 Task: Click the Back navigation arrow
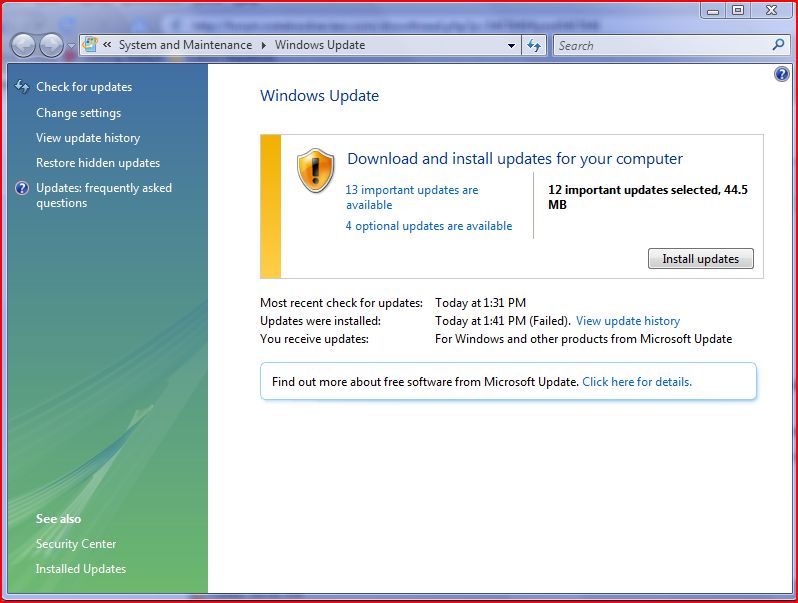point(23,46)
